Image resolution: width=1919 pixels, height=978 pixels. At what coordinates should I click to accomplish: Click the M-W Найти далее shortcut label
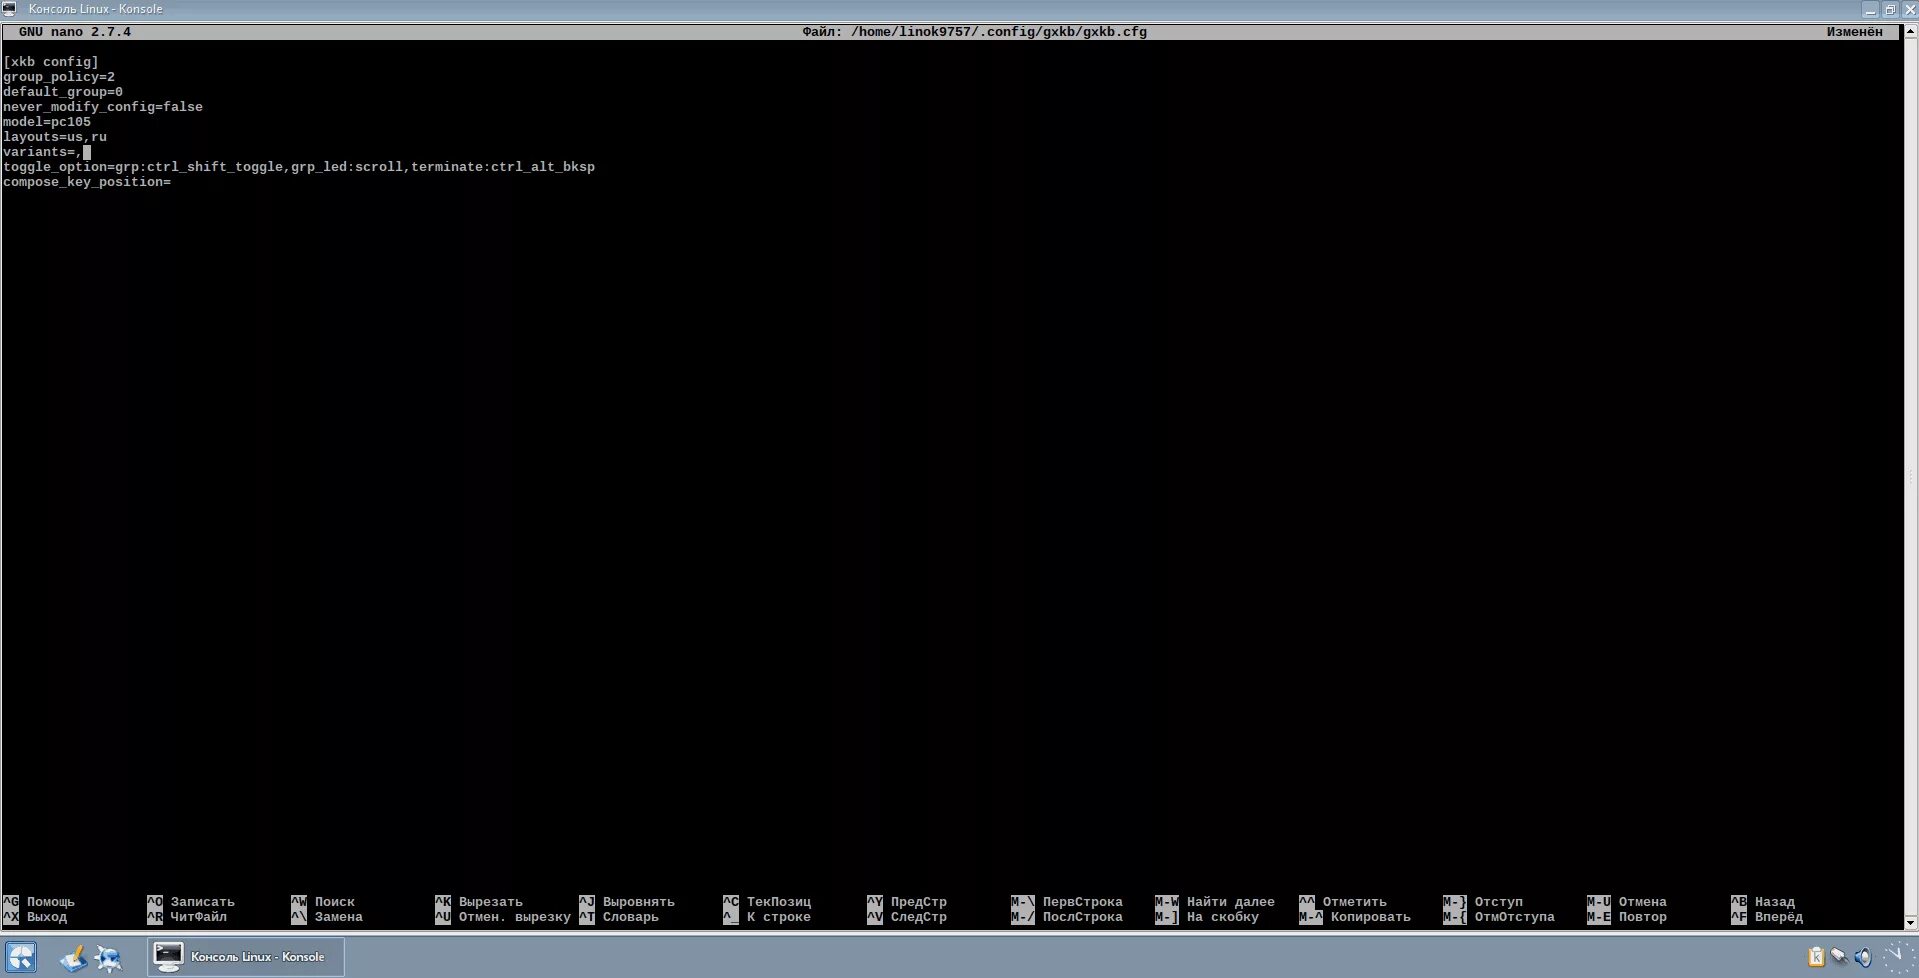click(x=1215, y=902)
